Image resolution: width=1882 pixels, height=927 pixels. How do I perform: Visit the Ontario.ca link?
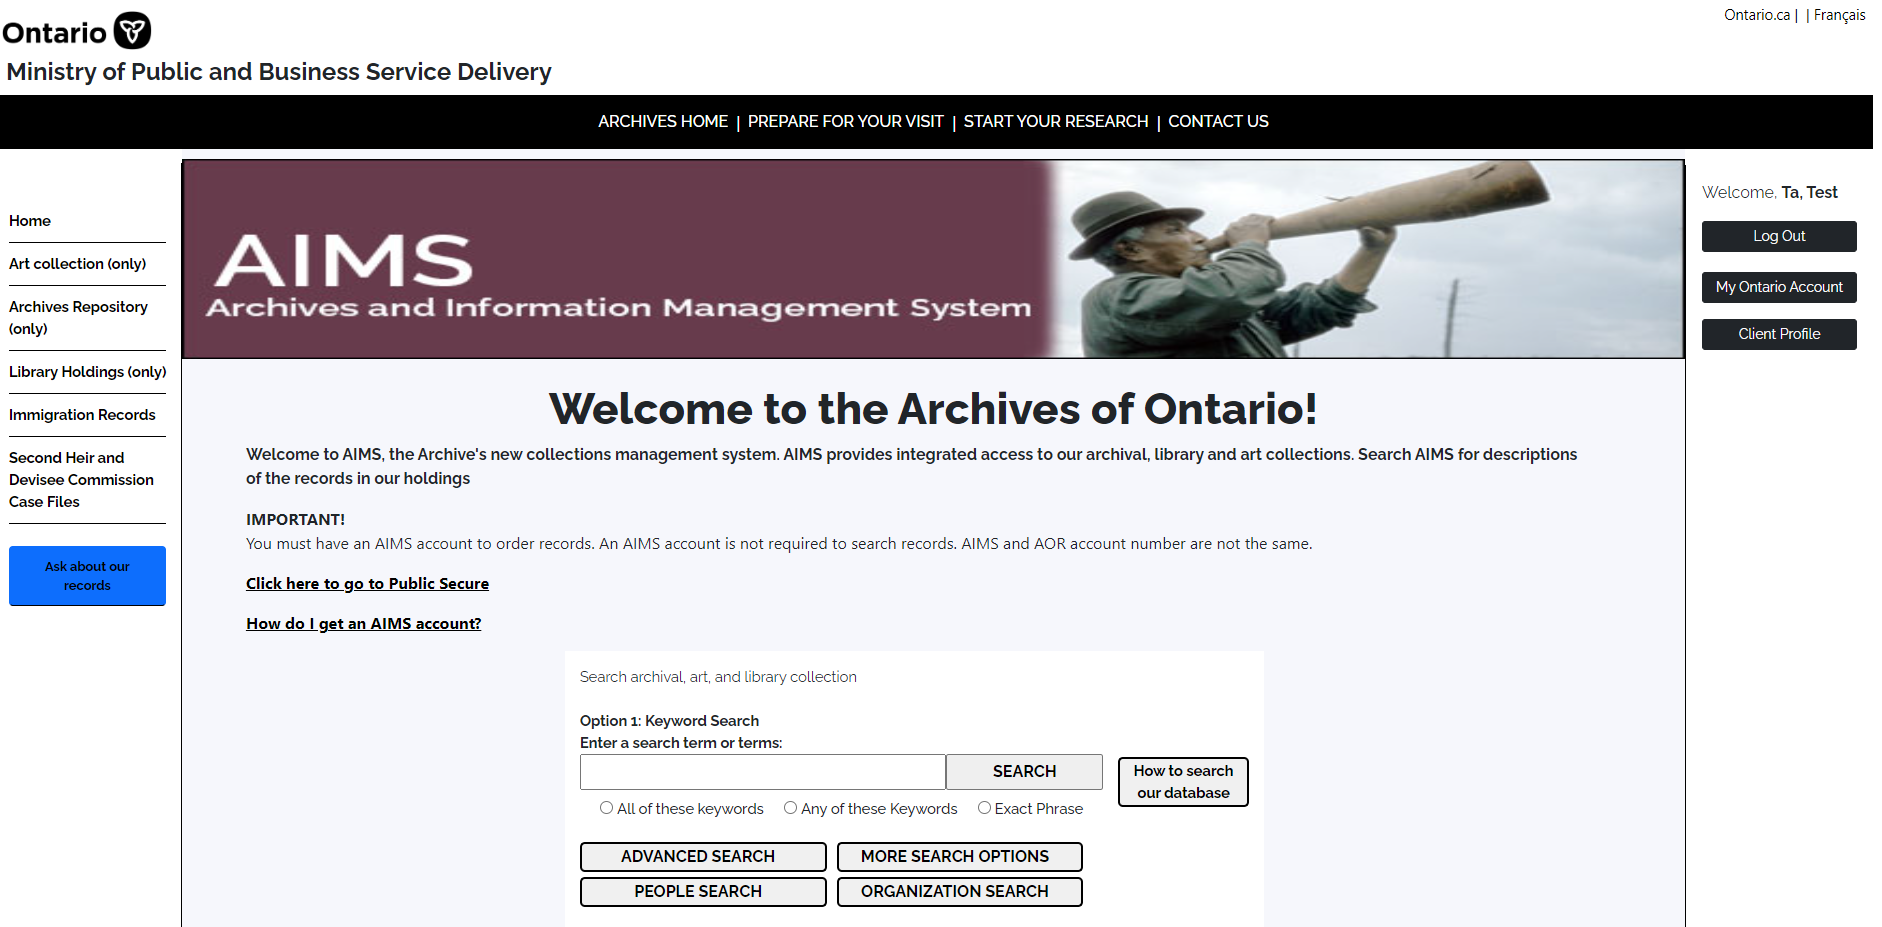(1757, 15)
